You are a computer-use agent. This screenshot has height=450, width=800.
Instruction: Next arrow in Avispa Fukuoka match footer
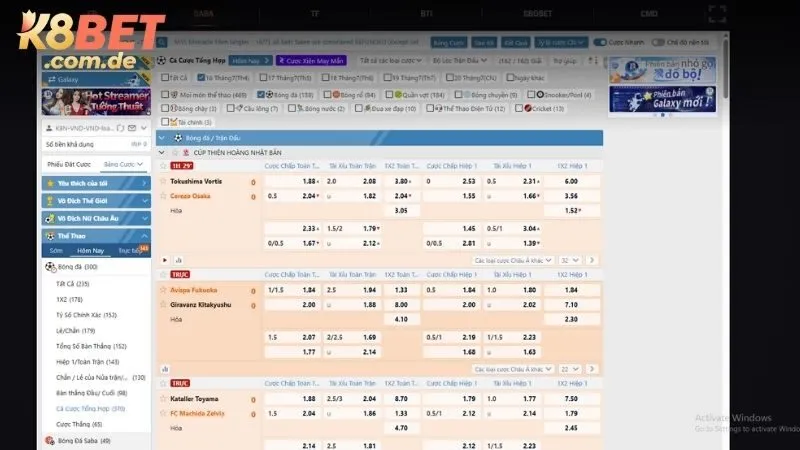pyautogui.click(x=592, y=369)
